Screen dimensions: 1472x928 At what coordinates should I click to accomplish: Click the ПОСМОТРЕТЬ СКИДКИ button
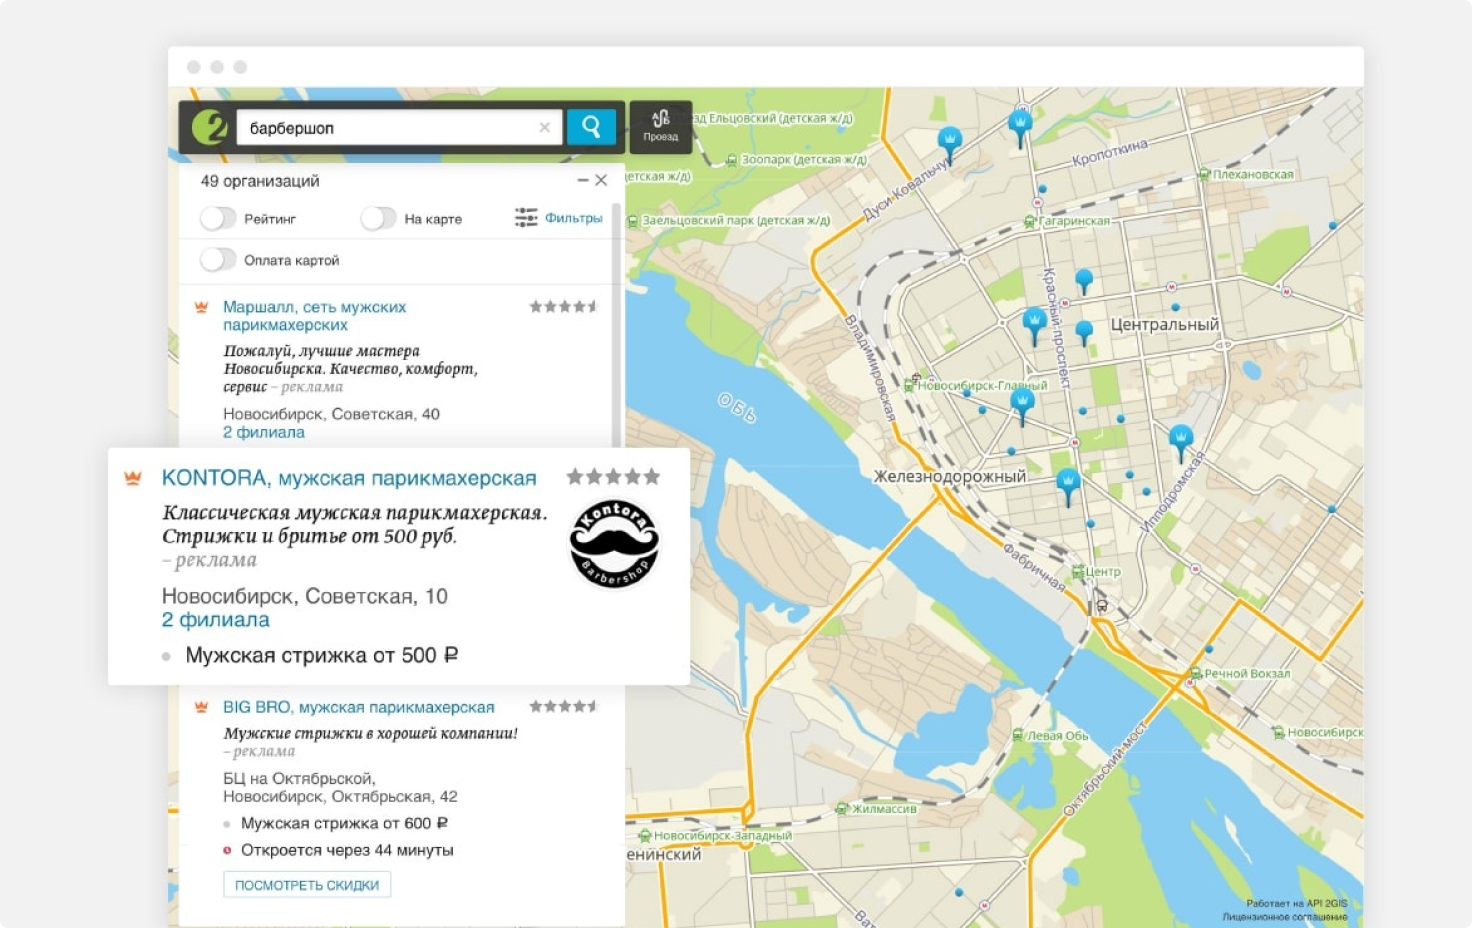(x=307, y=885)
